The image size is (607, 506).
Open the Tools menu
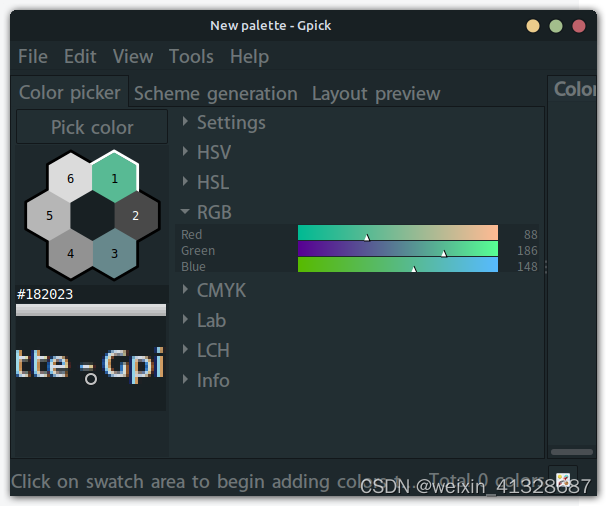[191, 57]
